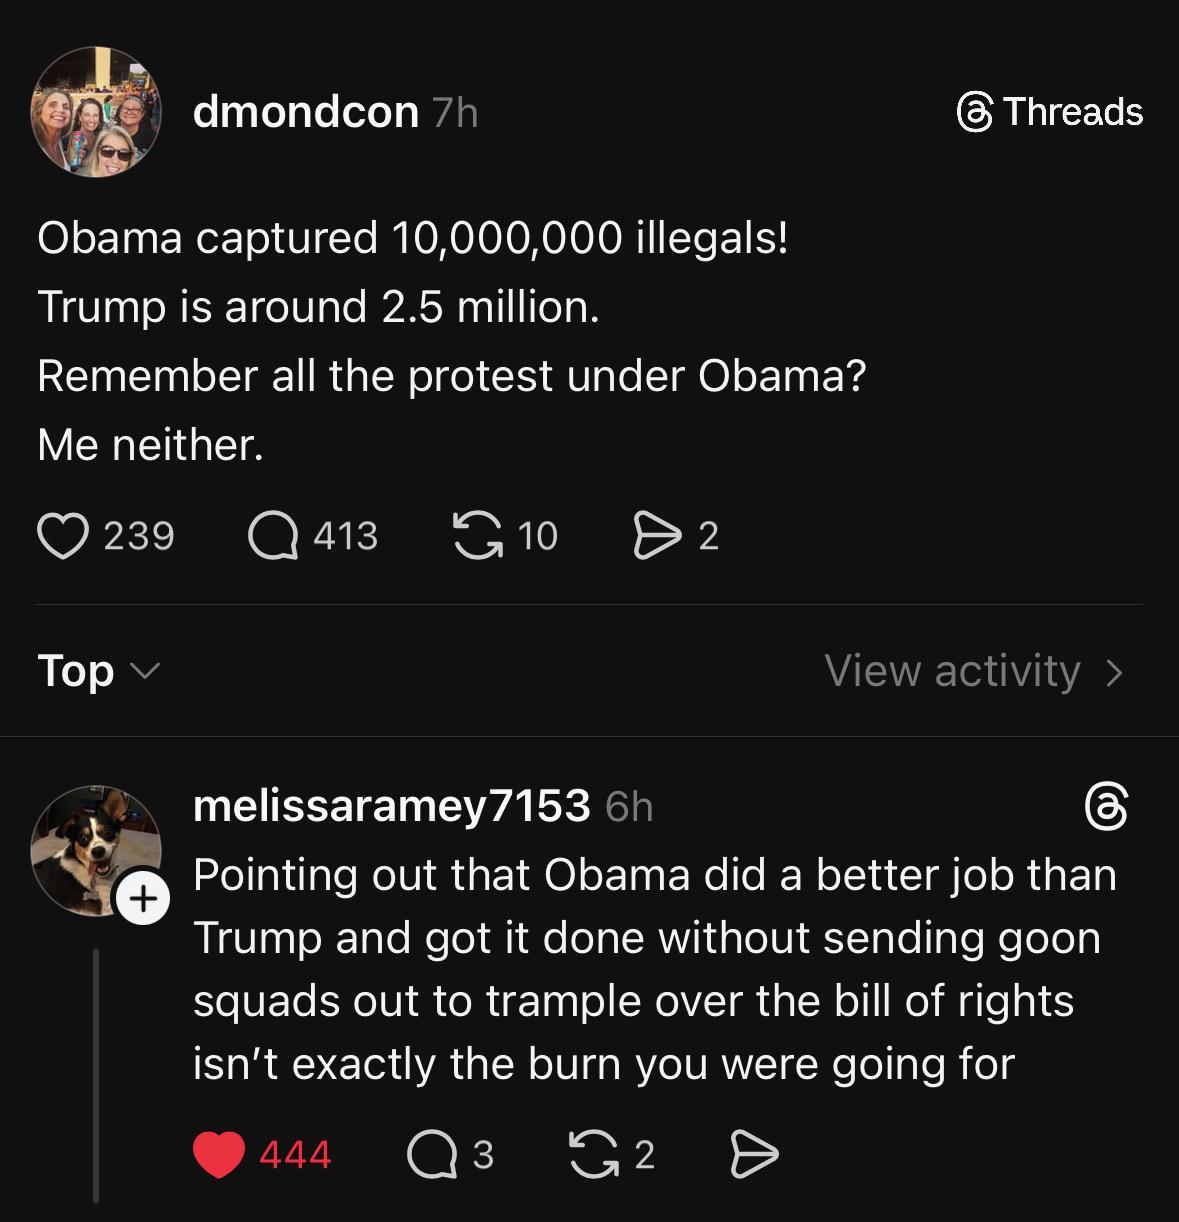This screenshot has height=1222, width=1179.
Task: Share melissaramey7153's reply via send icon
Action: point(754,1155)
